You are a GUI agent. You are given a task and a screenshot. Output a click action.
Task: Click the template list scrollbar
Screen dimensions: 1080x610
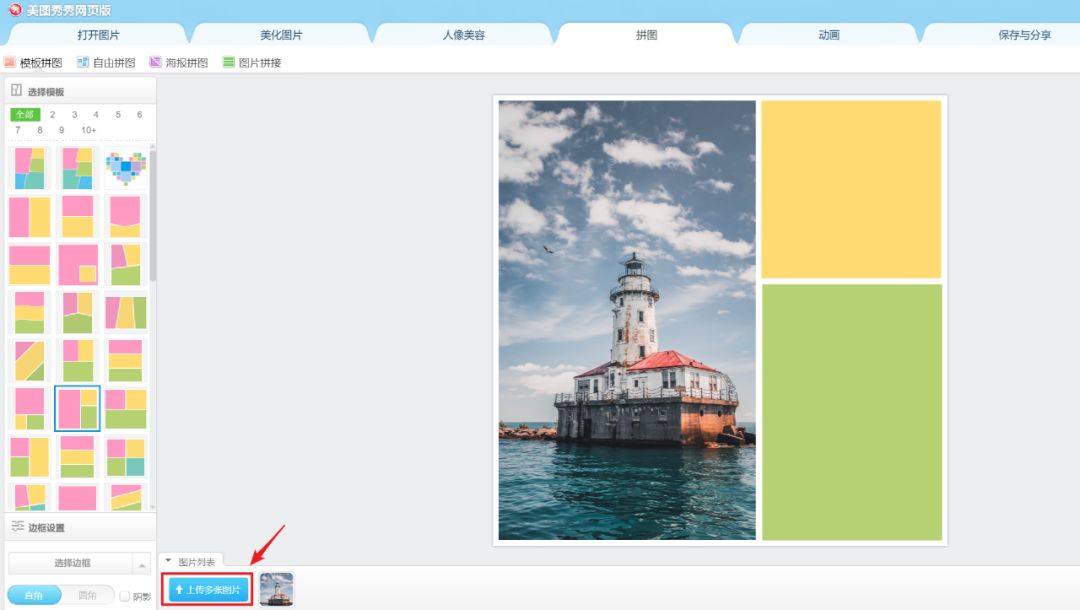point(152,216)
